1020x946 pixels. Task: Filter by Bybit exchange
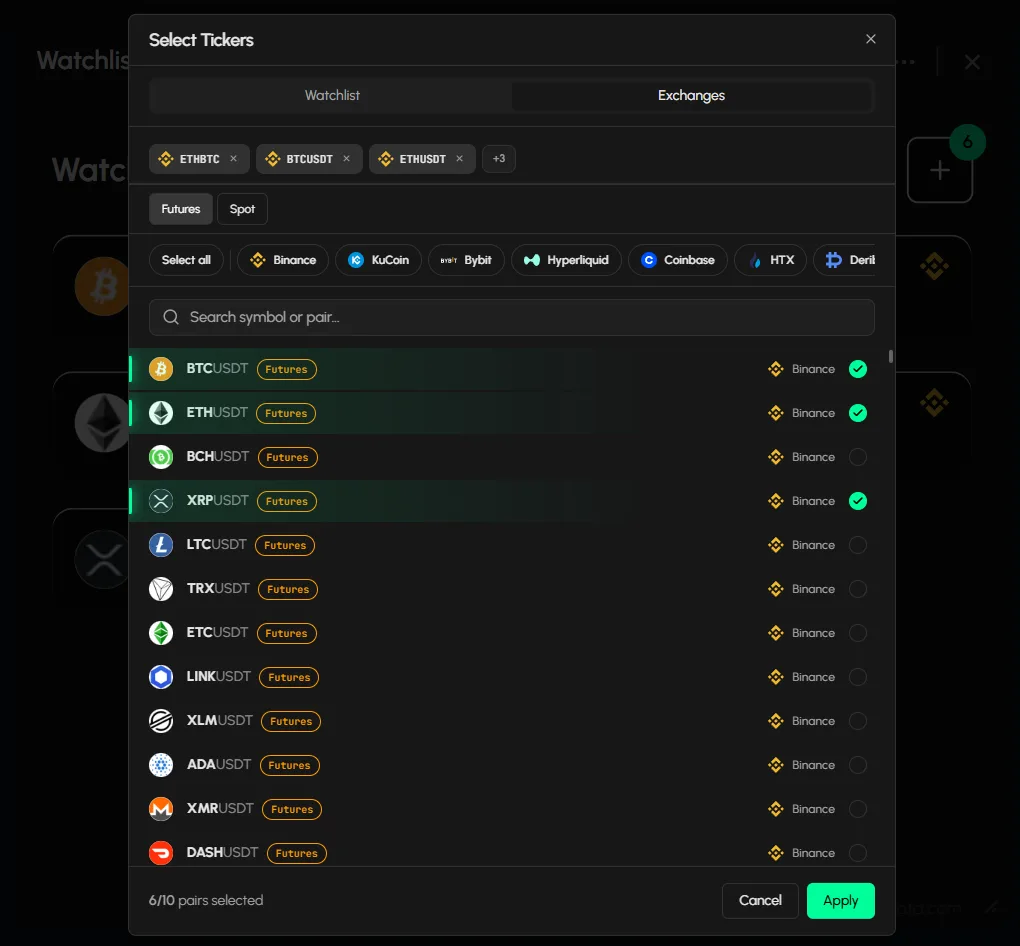[x=466, y=260]
